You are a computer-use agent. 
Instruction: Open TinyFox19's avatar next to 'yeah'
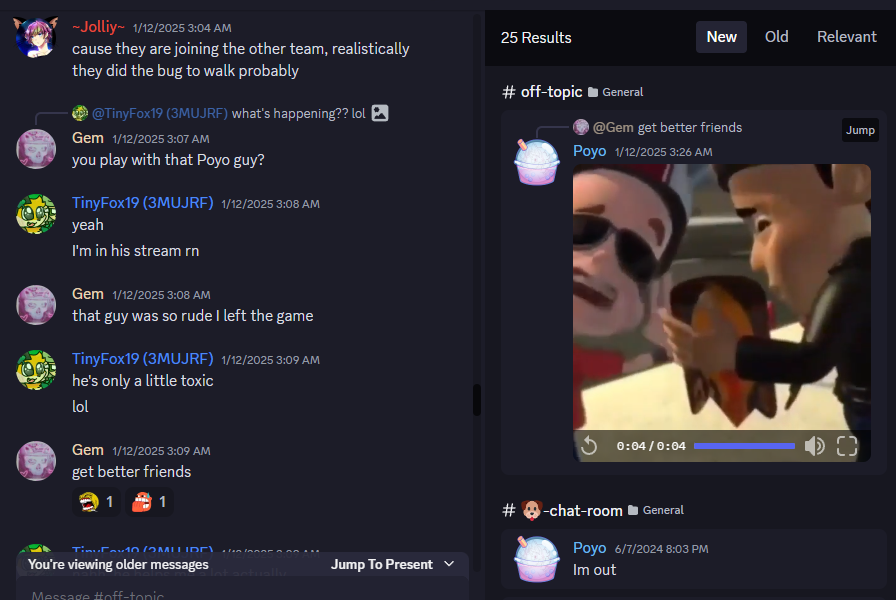pyautogui.click(x=36, y=214)
